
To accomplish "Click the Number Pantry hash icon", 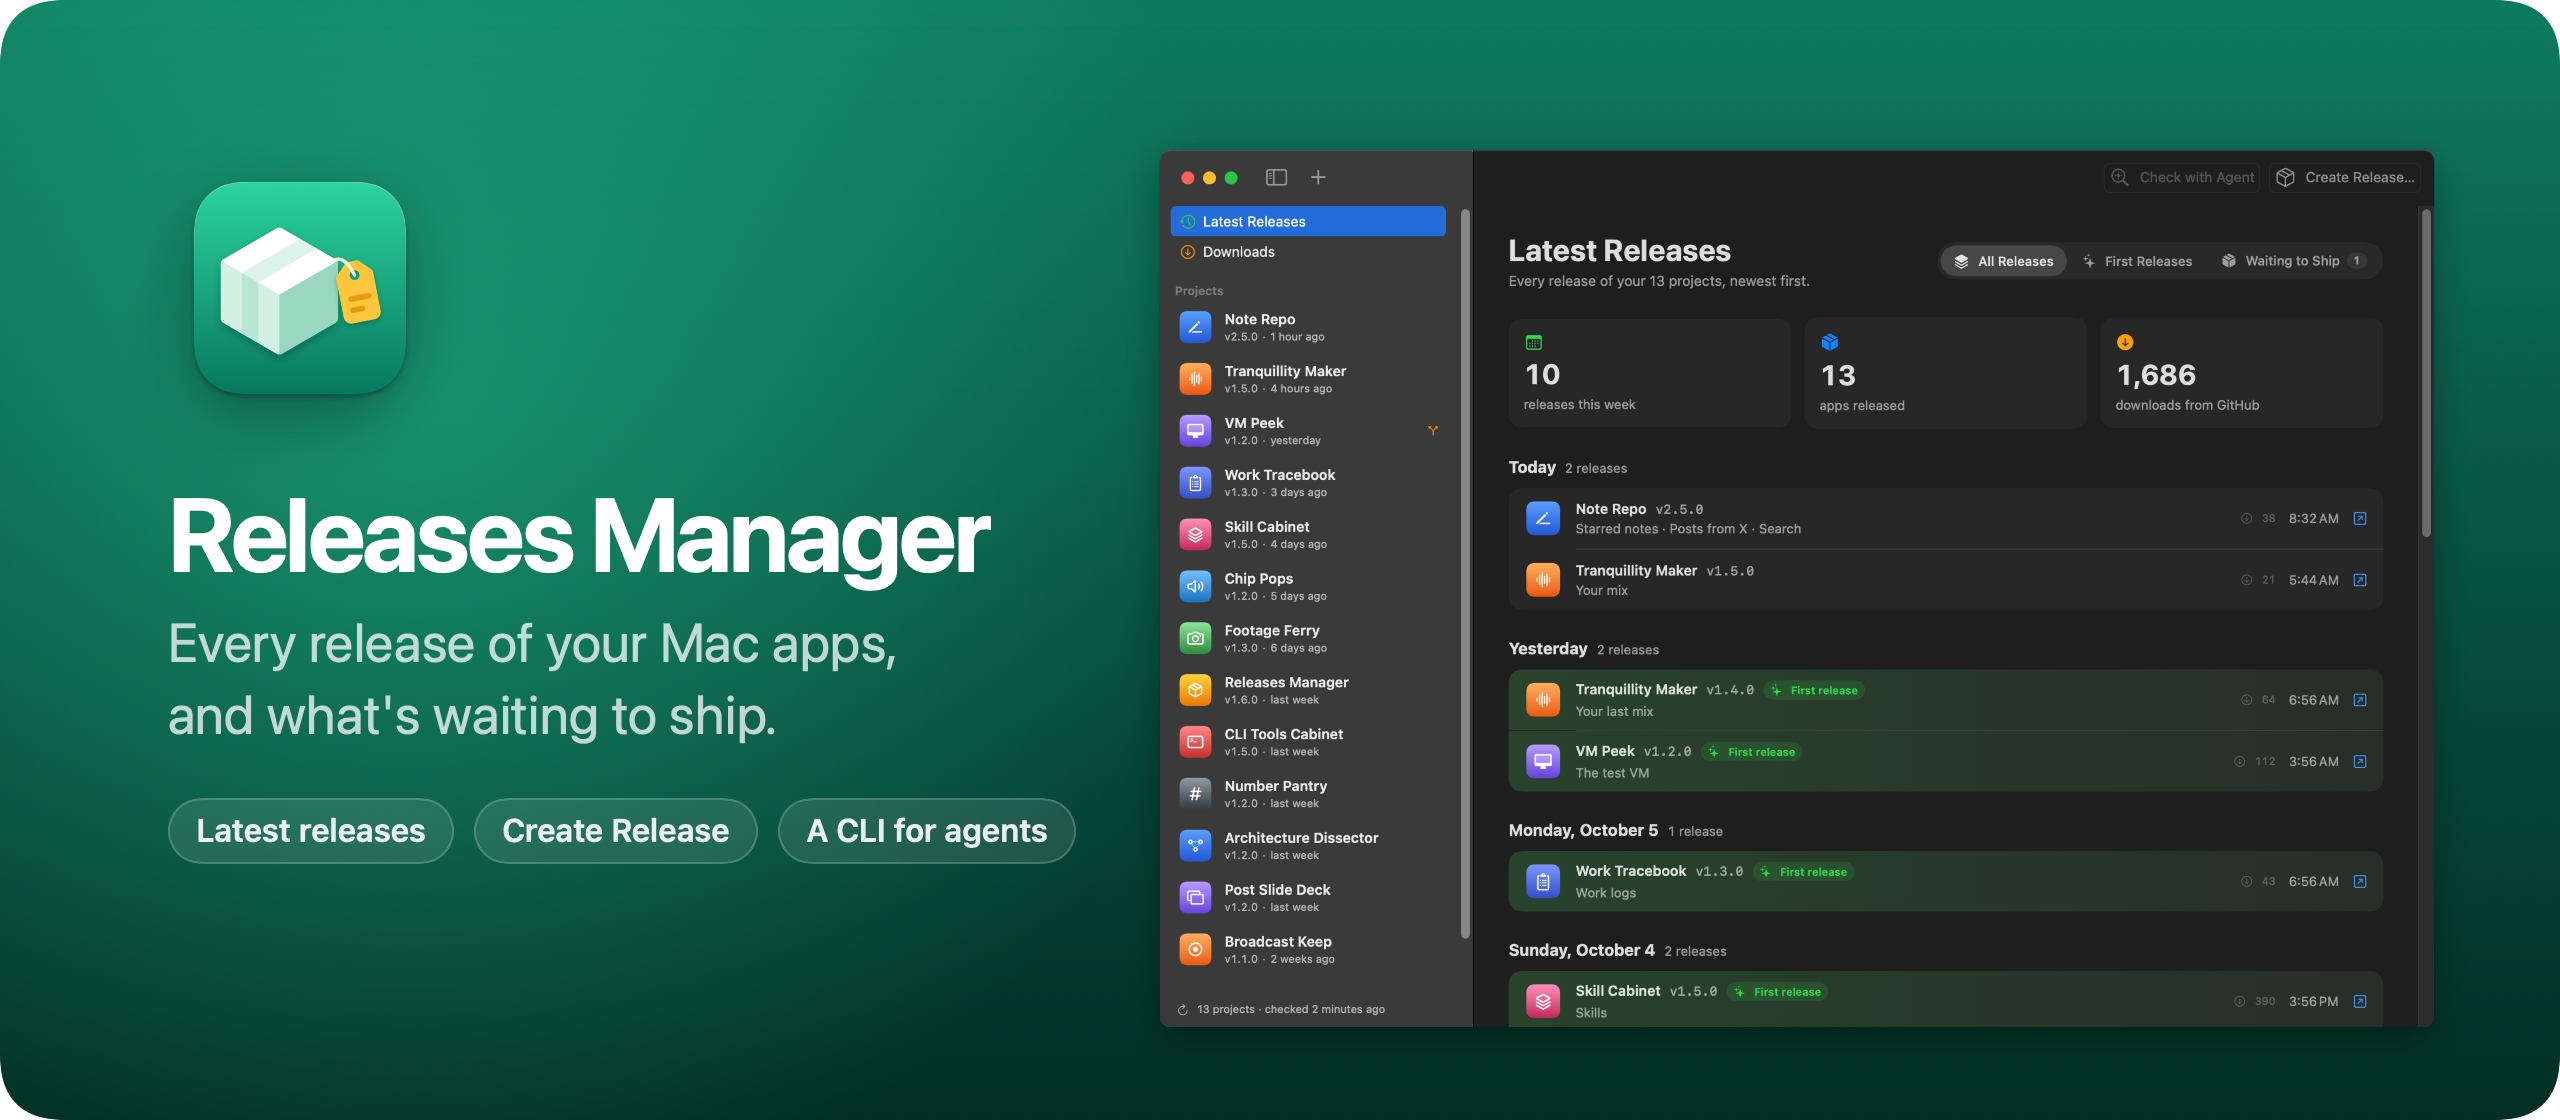I will [x=1195, y=794].
